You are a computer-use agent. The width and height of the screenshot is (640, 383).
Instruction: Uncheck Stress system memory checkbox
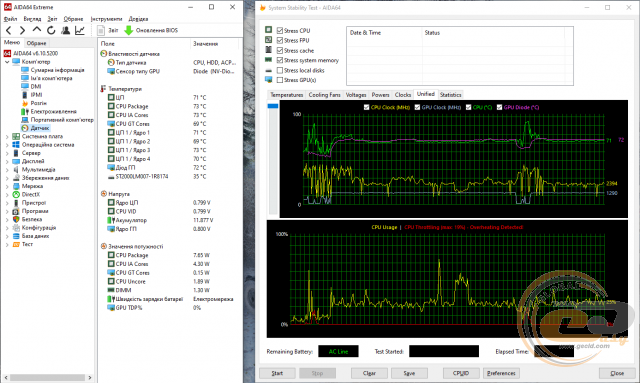280,60
